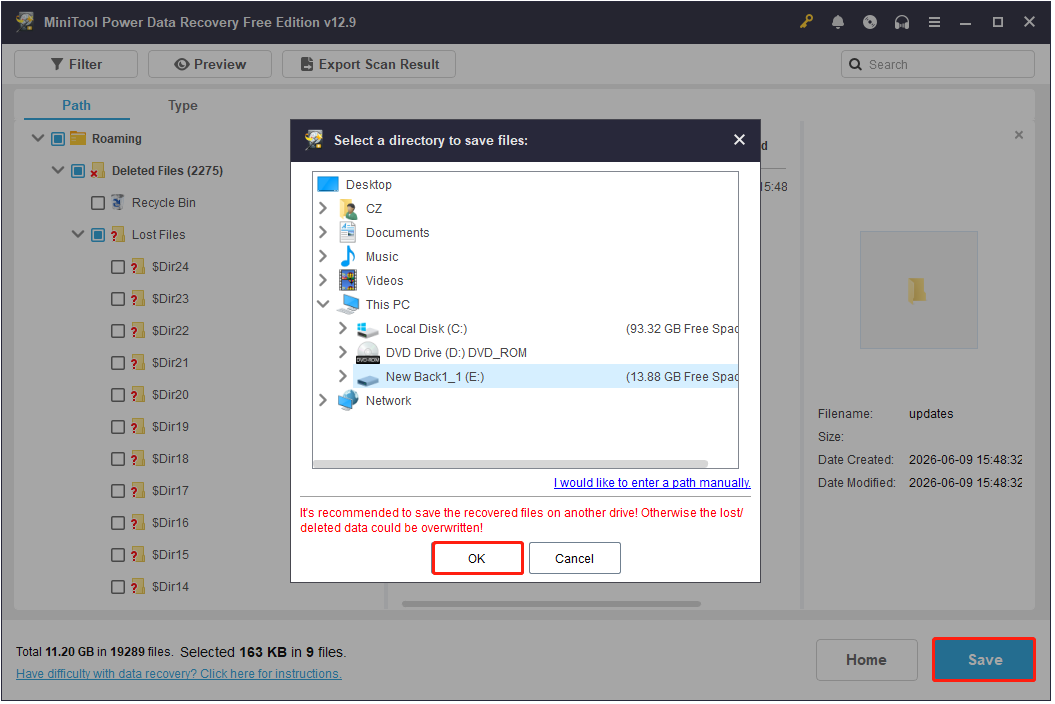Click the disc icon in title bar
Viewport: 1055px width, 704px height.
coord(870,22)
